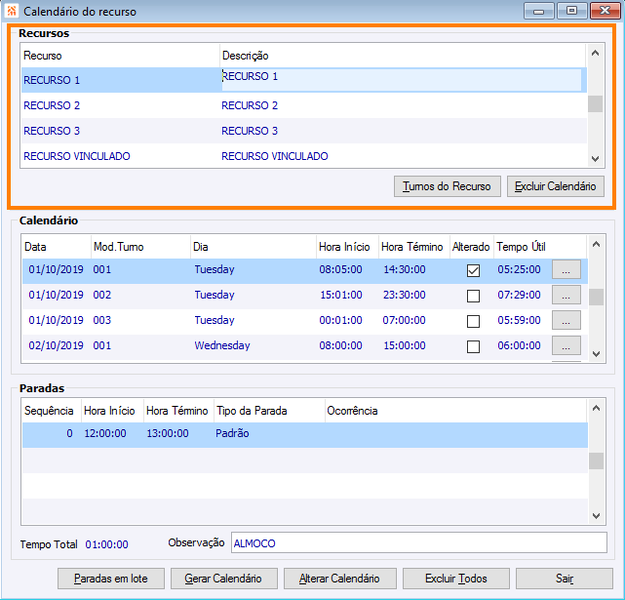
Task: Open Turnos do Recurso
Action: point(447,186)
